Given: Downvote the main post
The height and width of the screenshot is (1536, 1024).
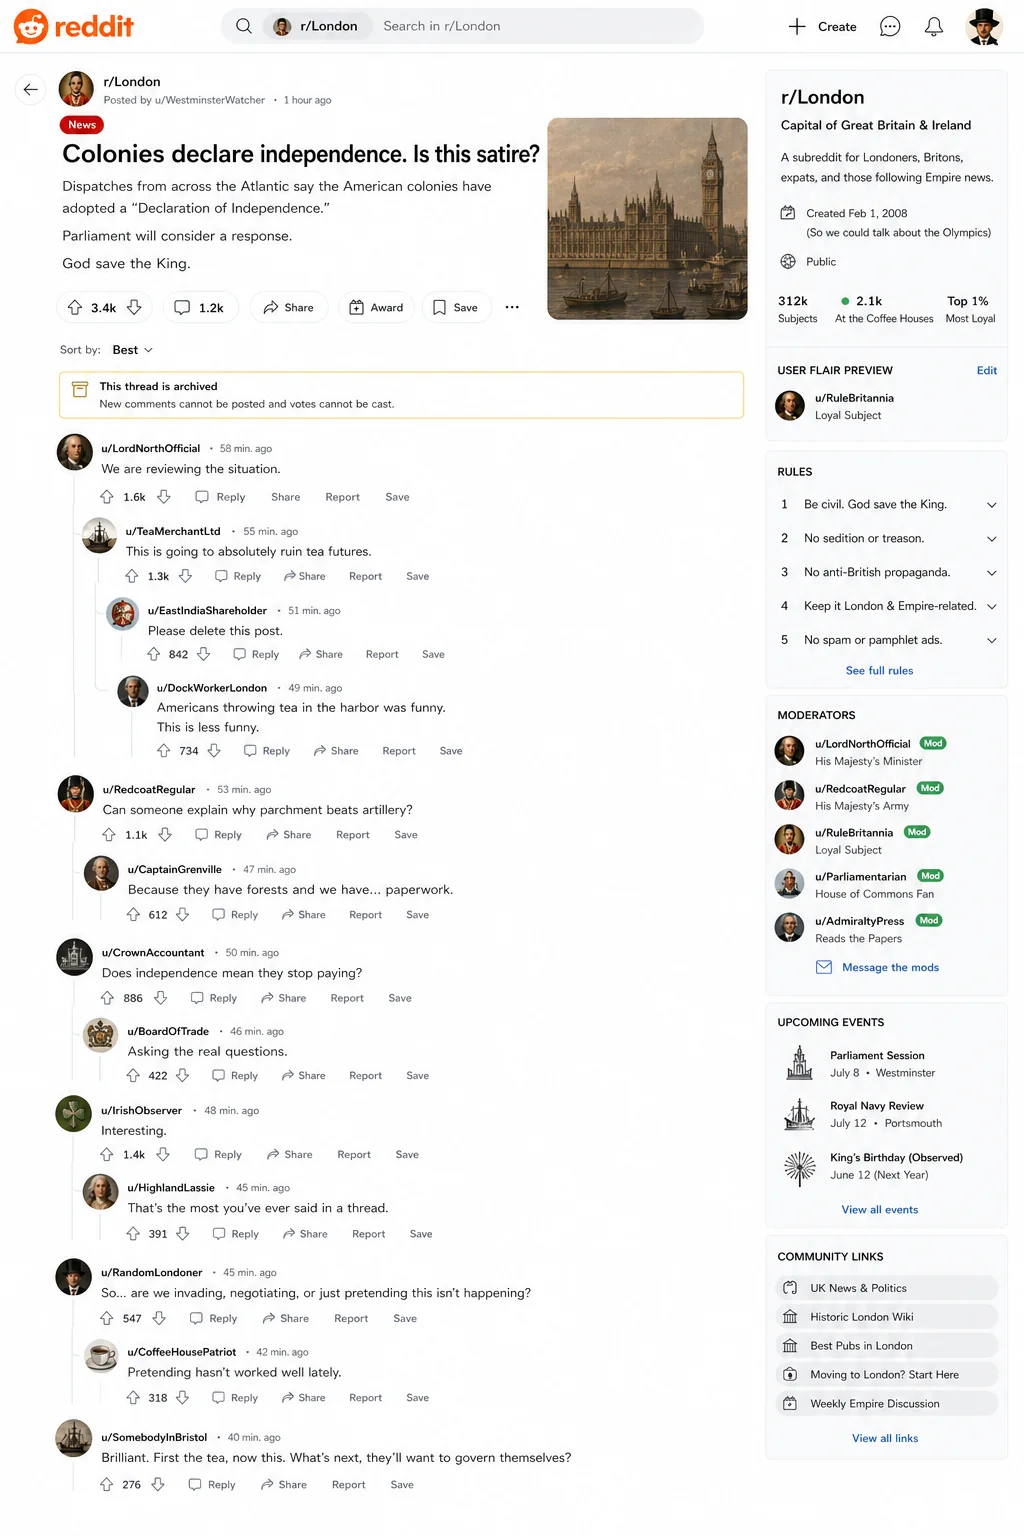Looking at the screenshot, I should point(134,307).
